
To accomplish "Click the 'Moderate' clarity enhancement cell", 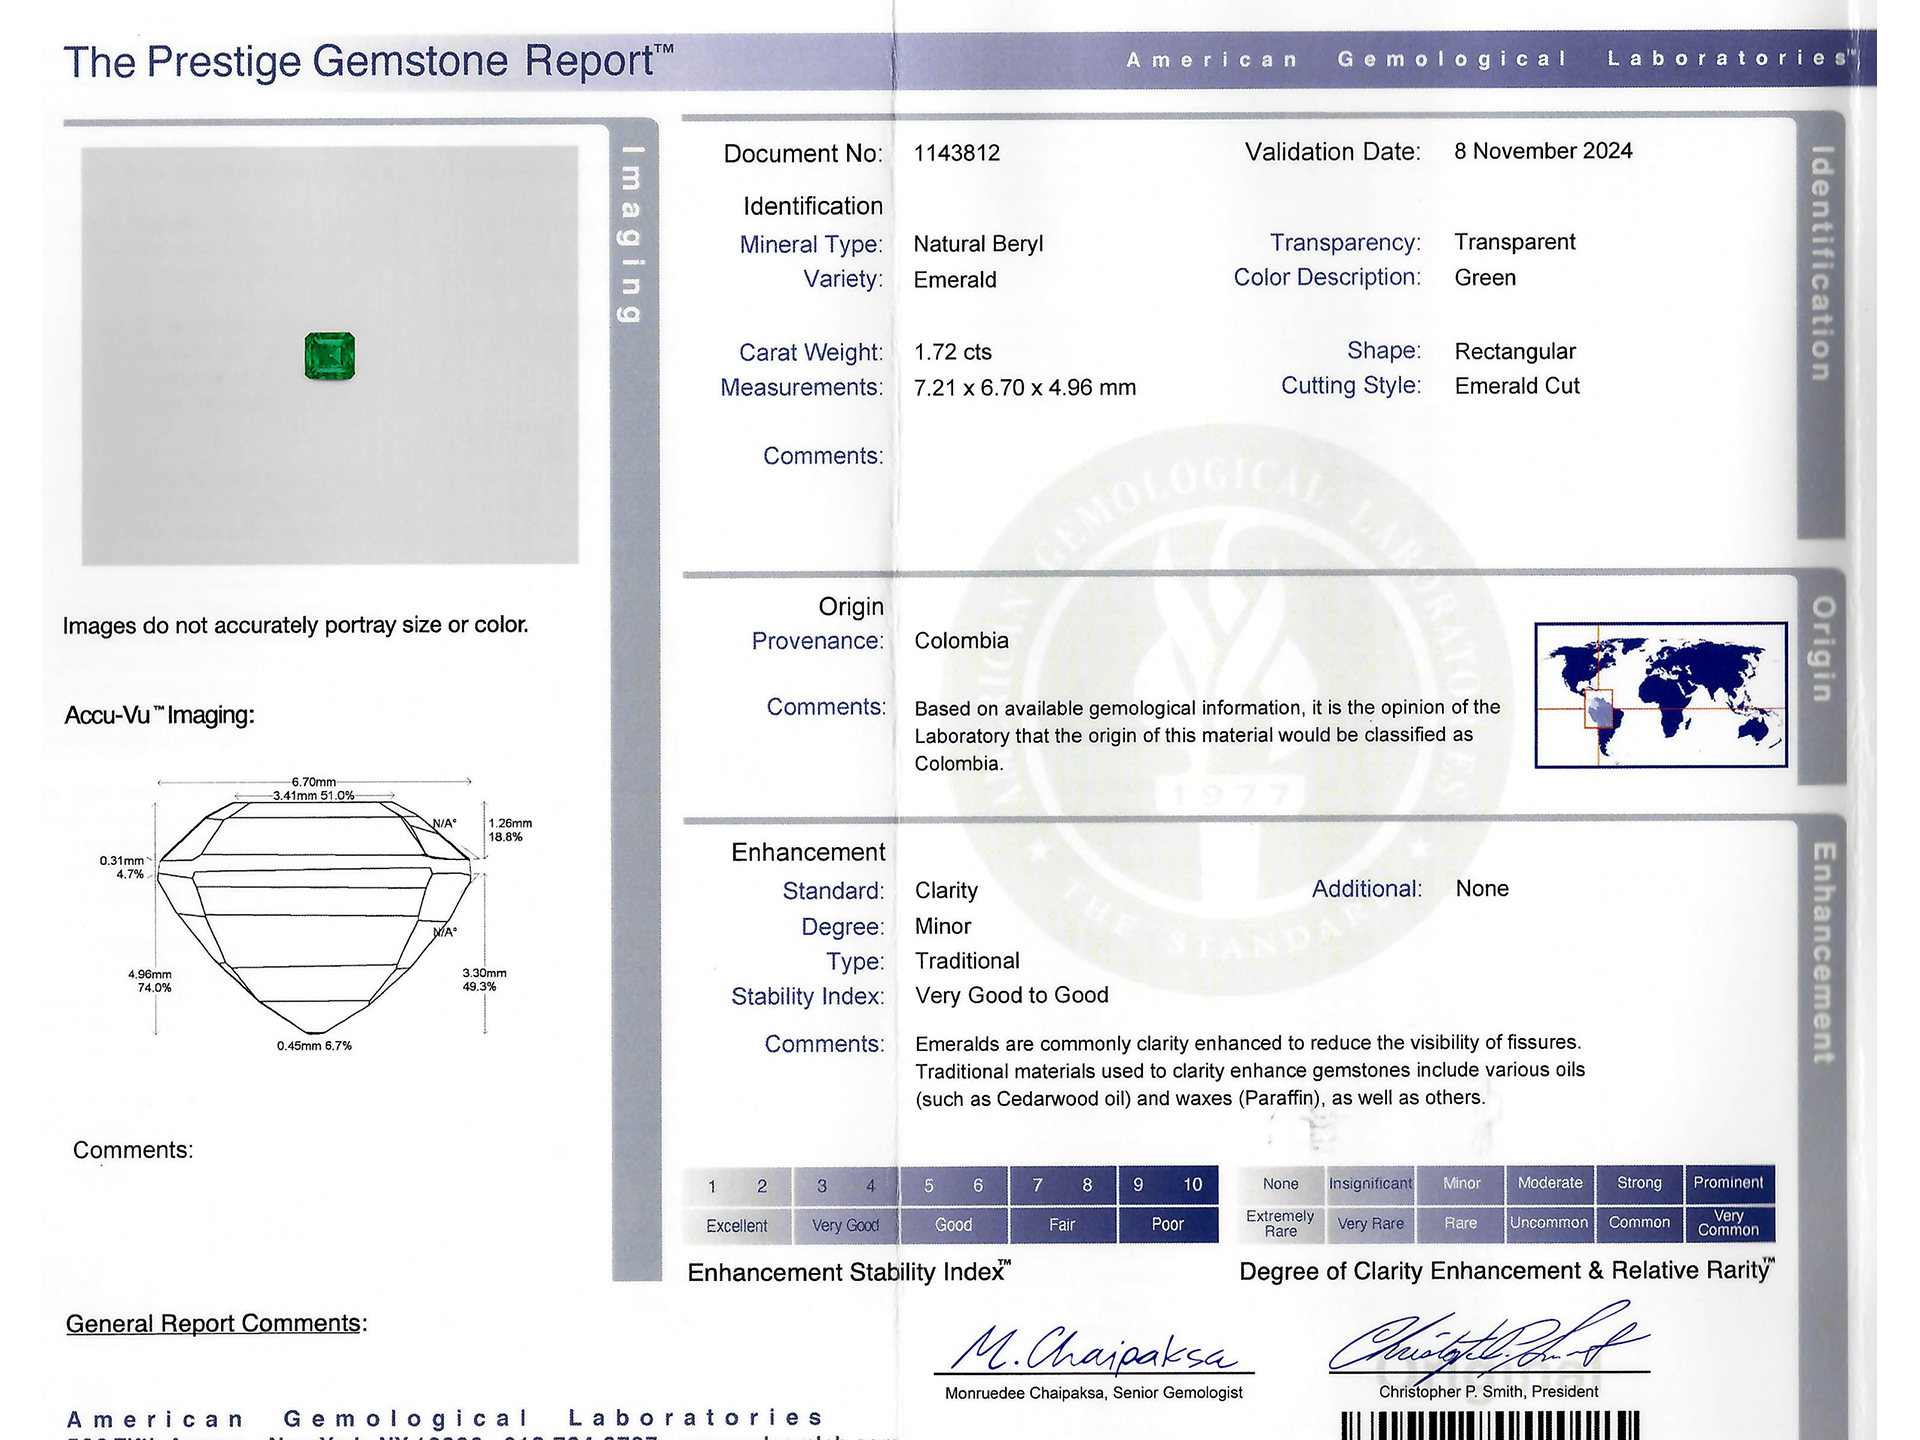I will coord(1550,1183).
